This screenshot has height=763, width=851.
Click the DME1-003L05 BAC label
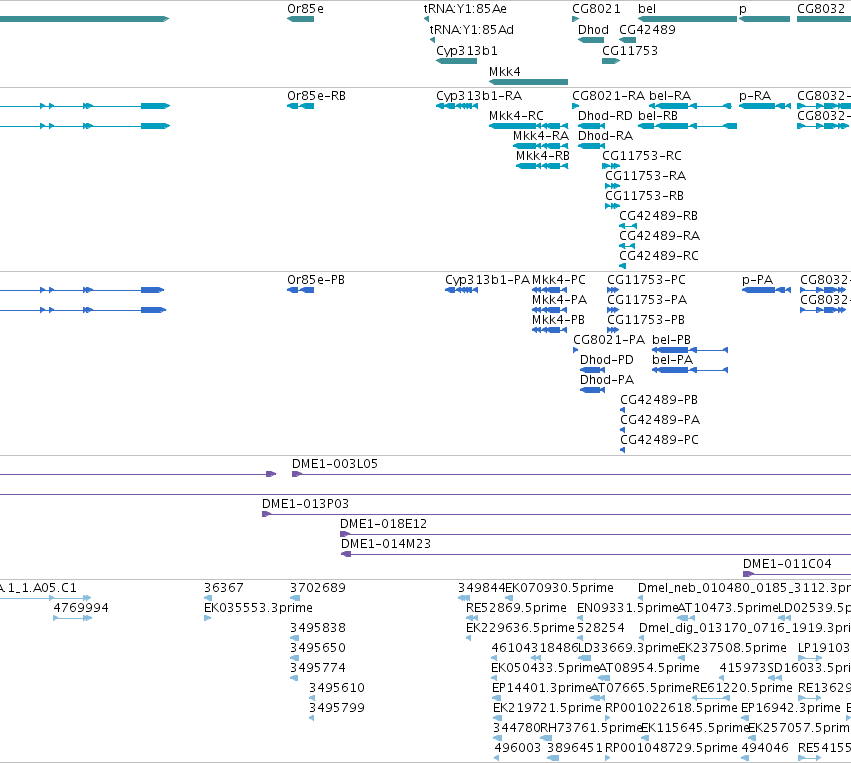click(x=335, y=464)
